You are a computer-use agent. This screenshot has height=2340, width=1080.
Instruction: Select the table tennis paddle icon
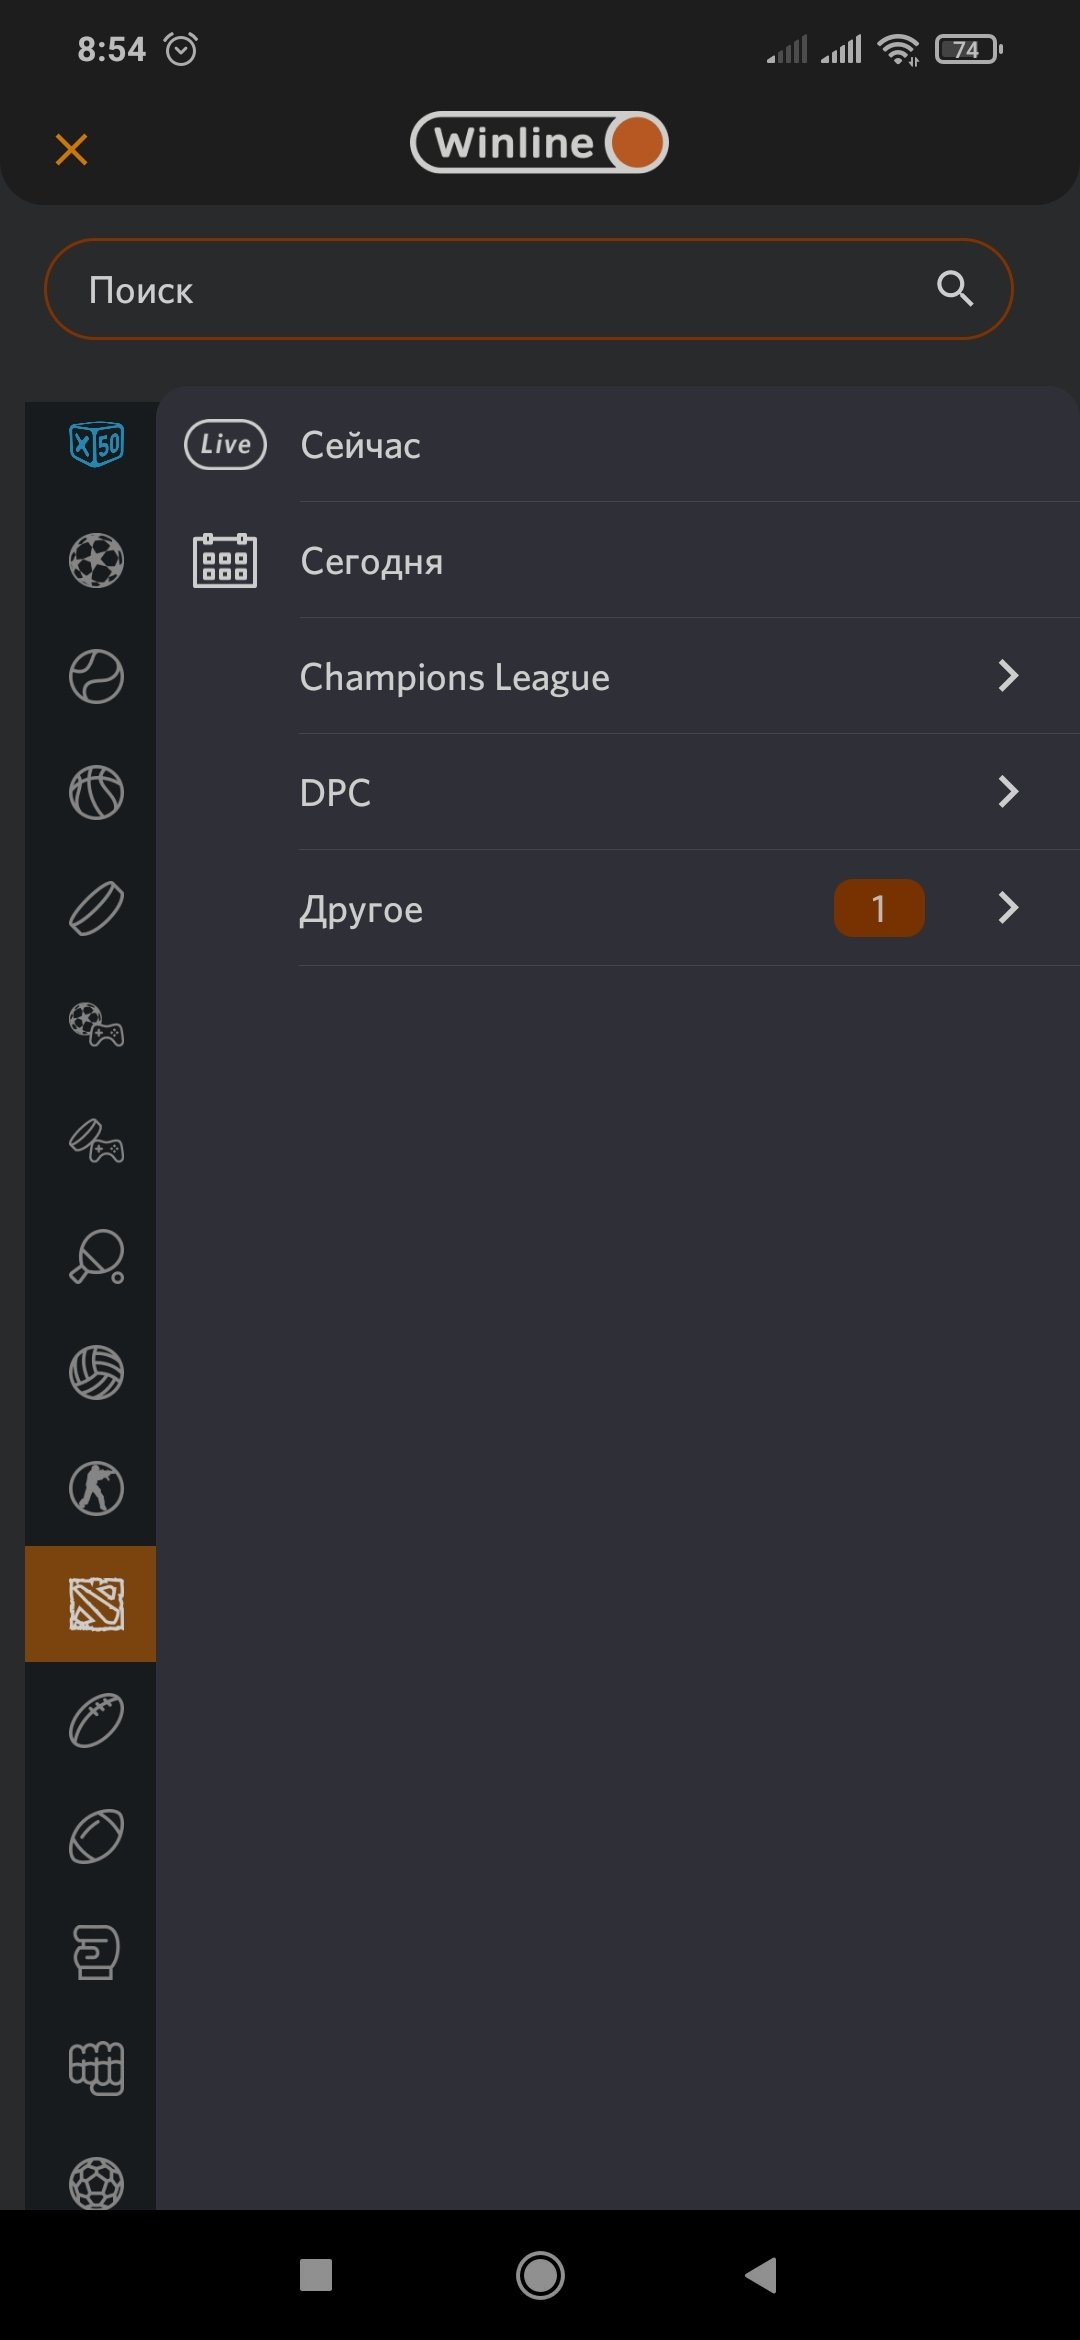click(96, 1256)
